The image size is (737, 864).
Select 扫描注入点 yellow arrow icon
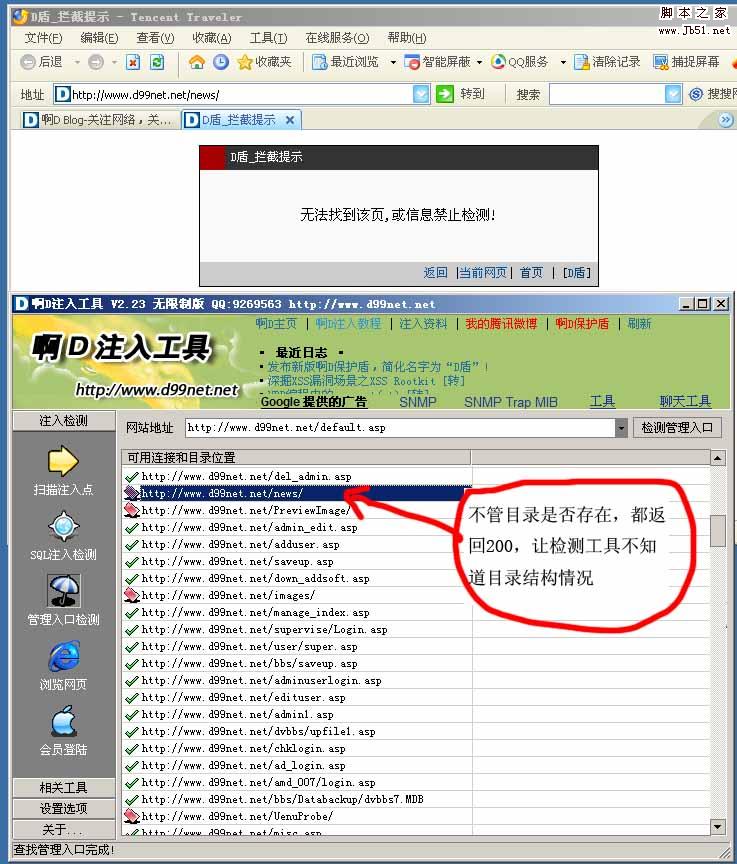63,461
